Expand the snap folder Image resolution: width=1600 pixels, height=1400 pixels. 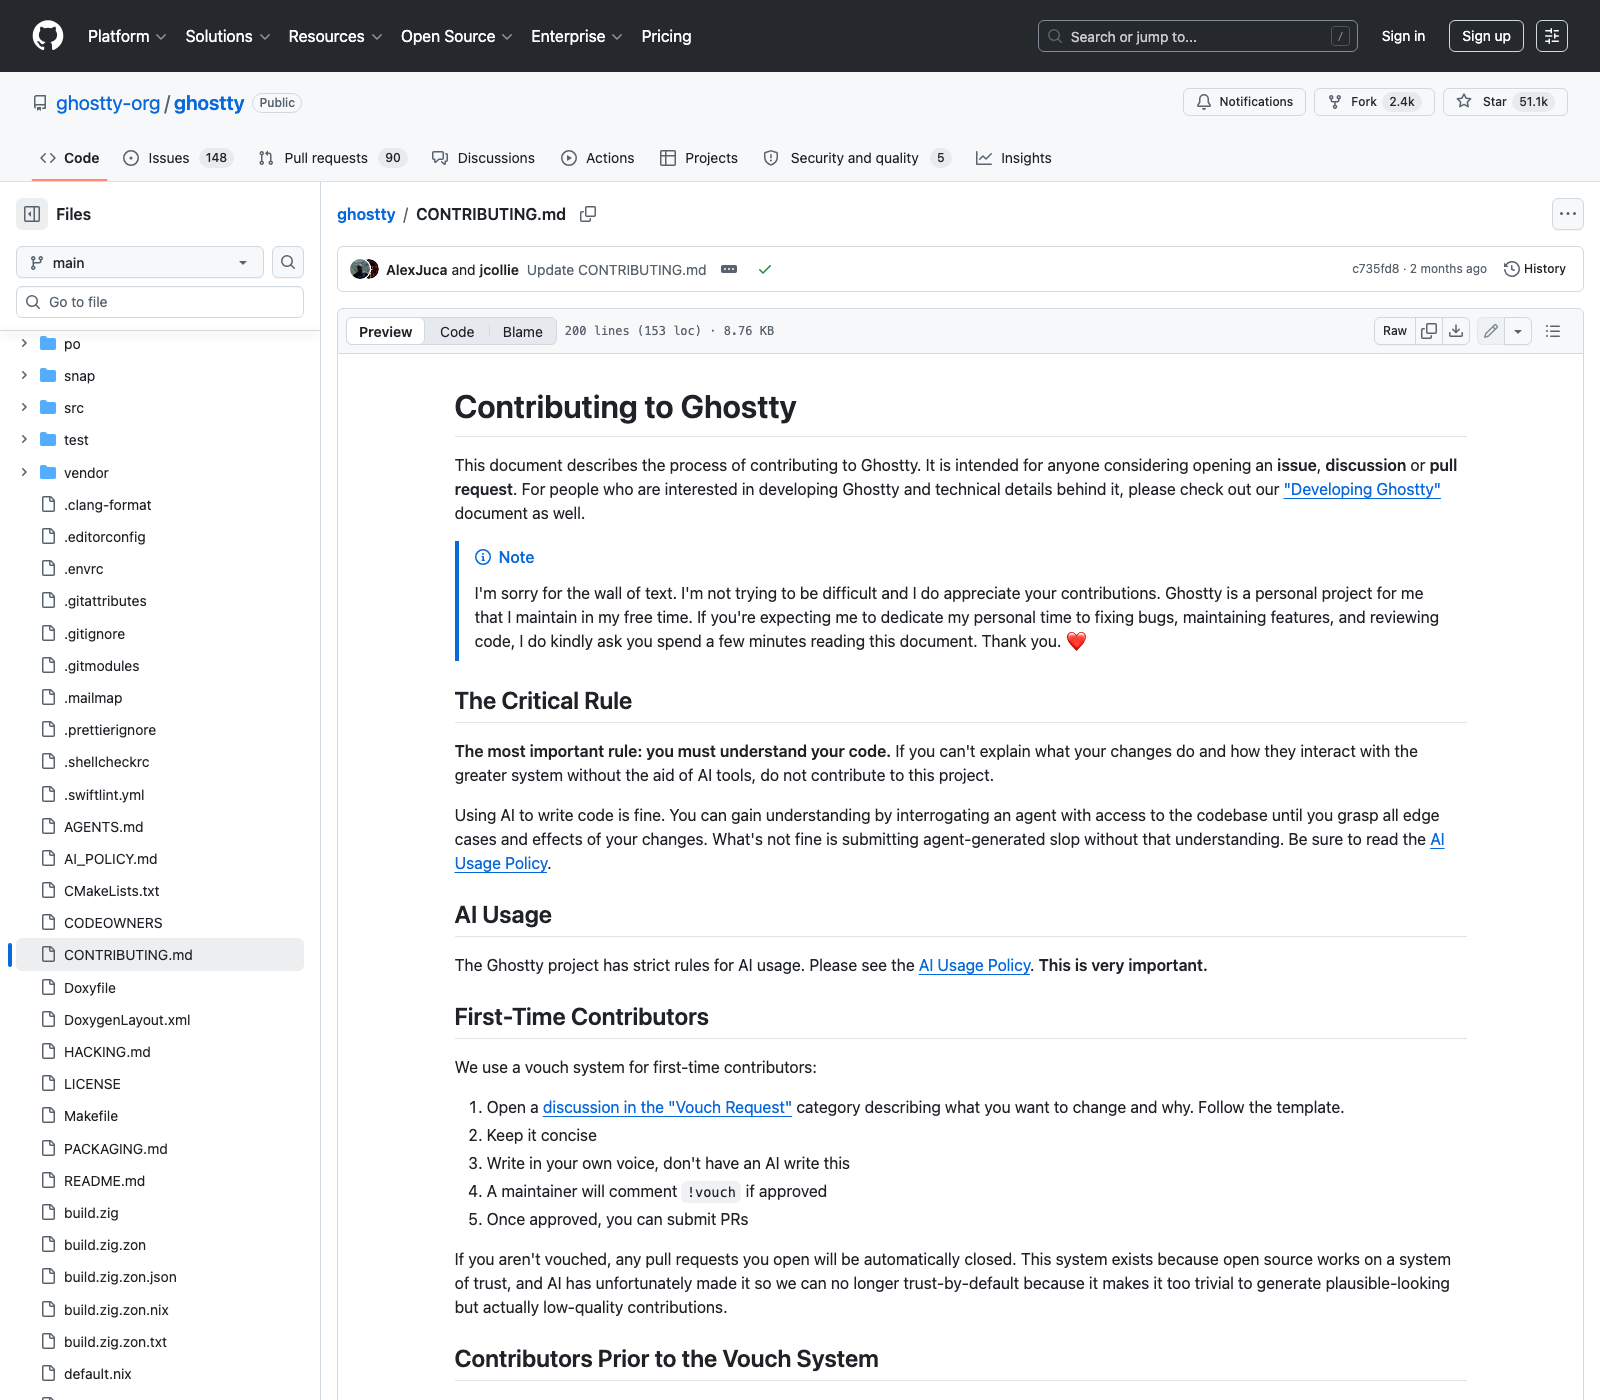24,375
